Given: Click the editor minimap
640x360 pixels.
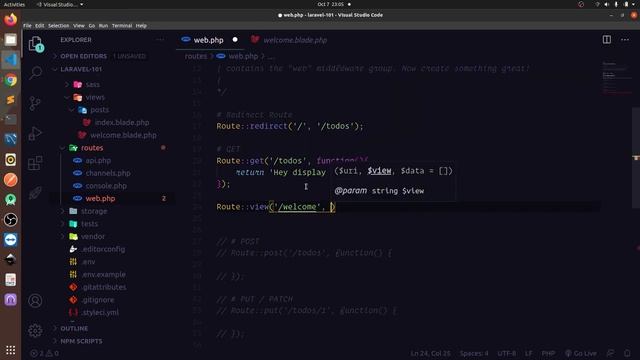Looking at the screenshot, I should (x=616, y=78).
